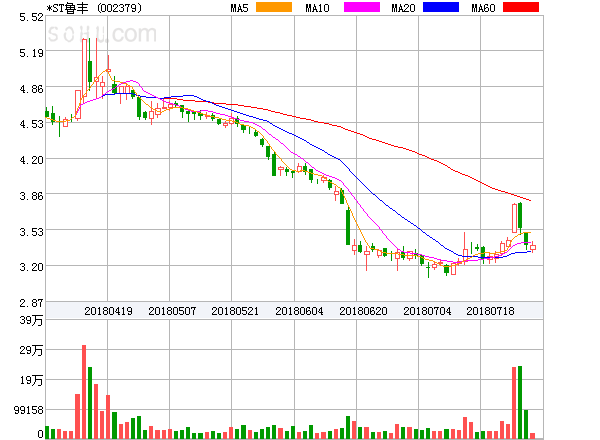
Task: Click the magenta MA10 legend swatch
Action: click(362, 7)
